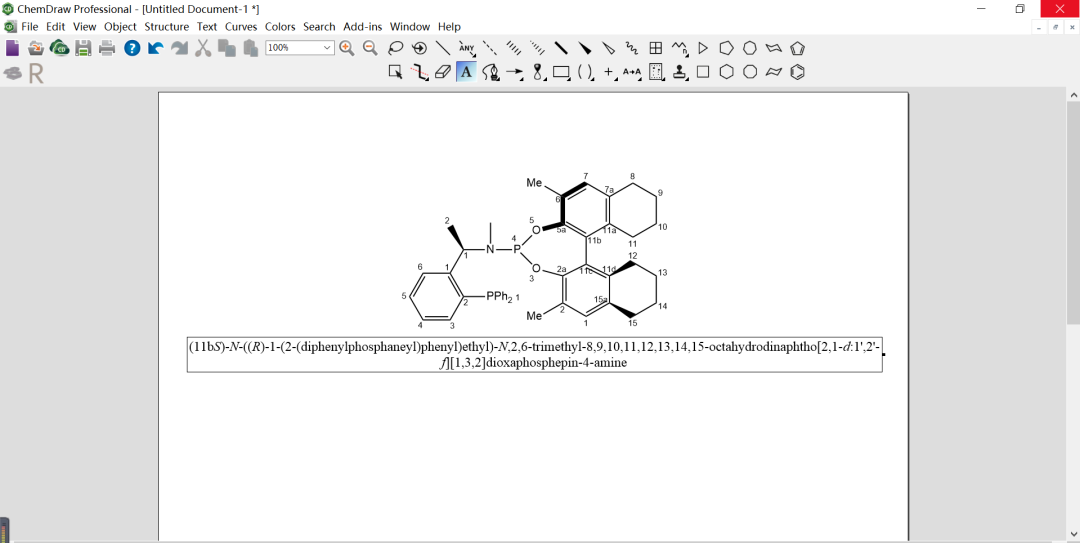Image resolution: width=1080 pixels, height=543 pixels.
Task: Click the large R reaction icon
Action: pyautogui.click(x=36, y=74)
